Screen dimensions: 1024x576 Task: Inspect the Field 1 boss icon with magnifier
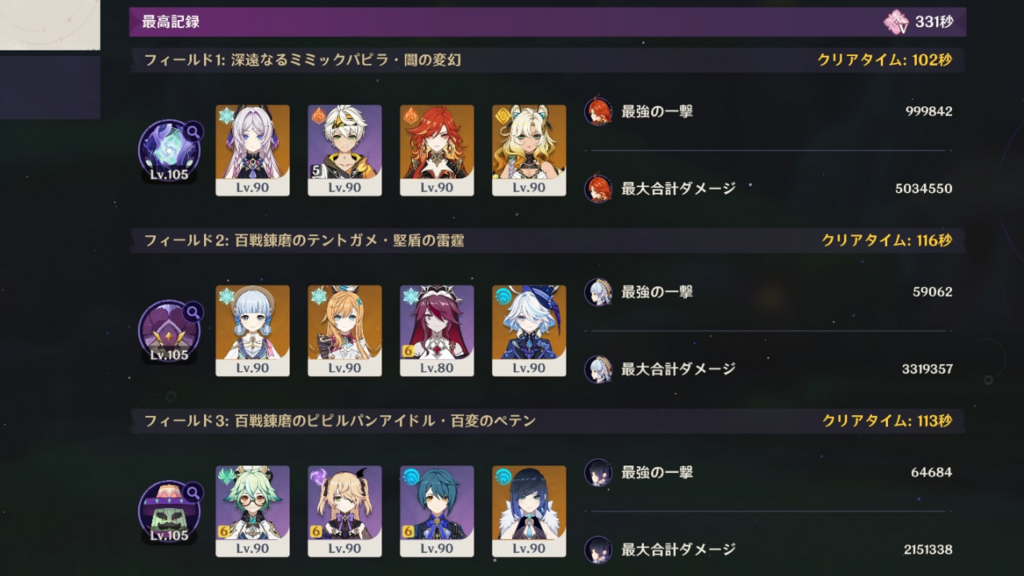pos(169,150)
